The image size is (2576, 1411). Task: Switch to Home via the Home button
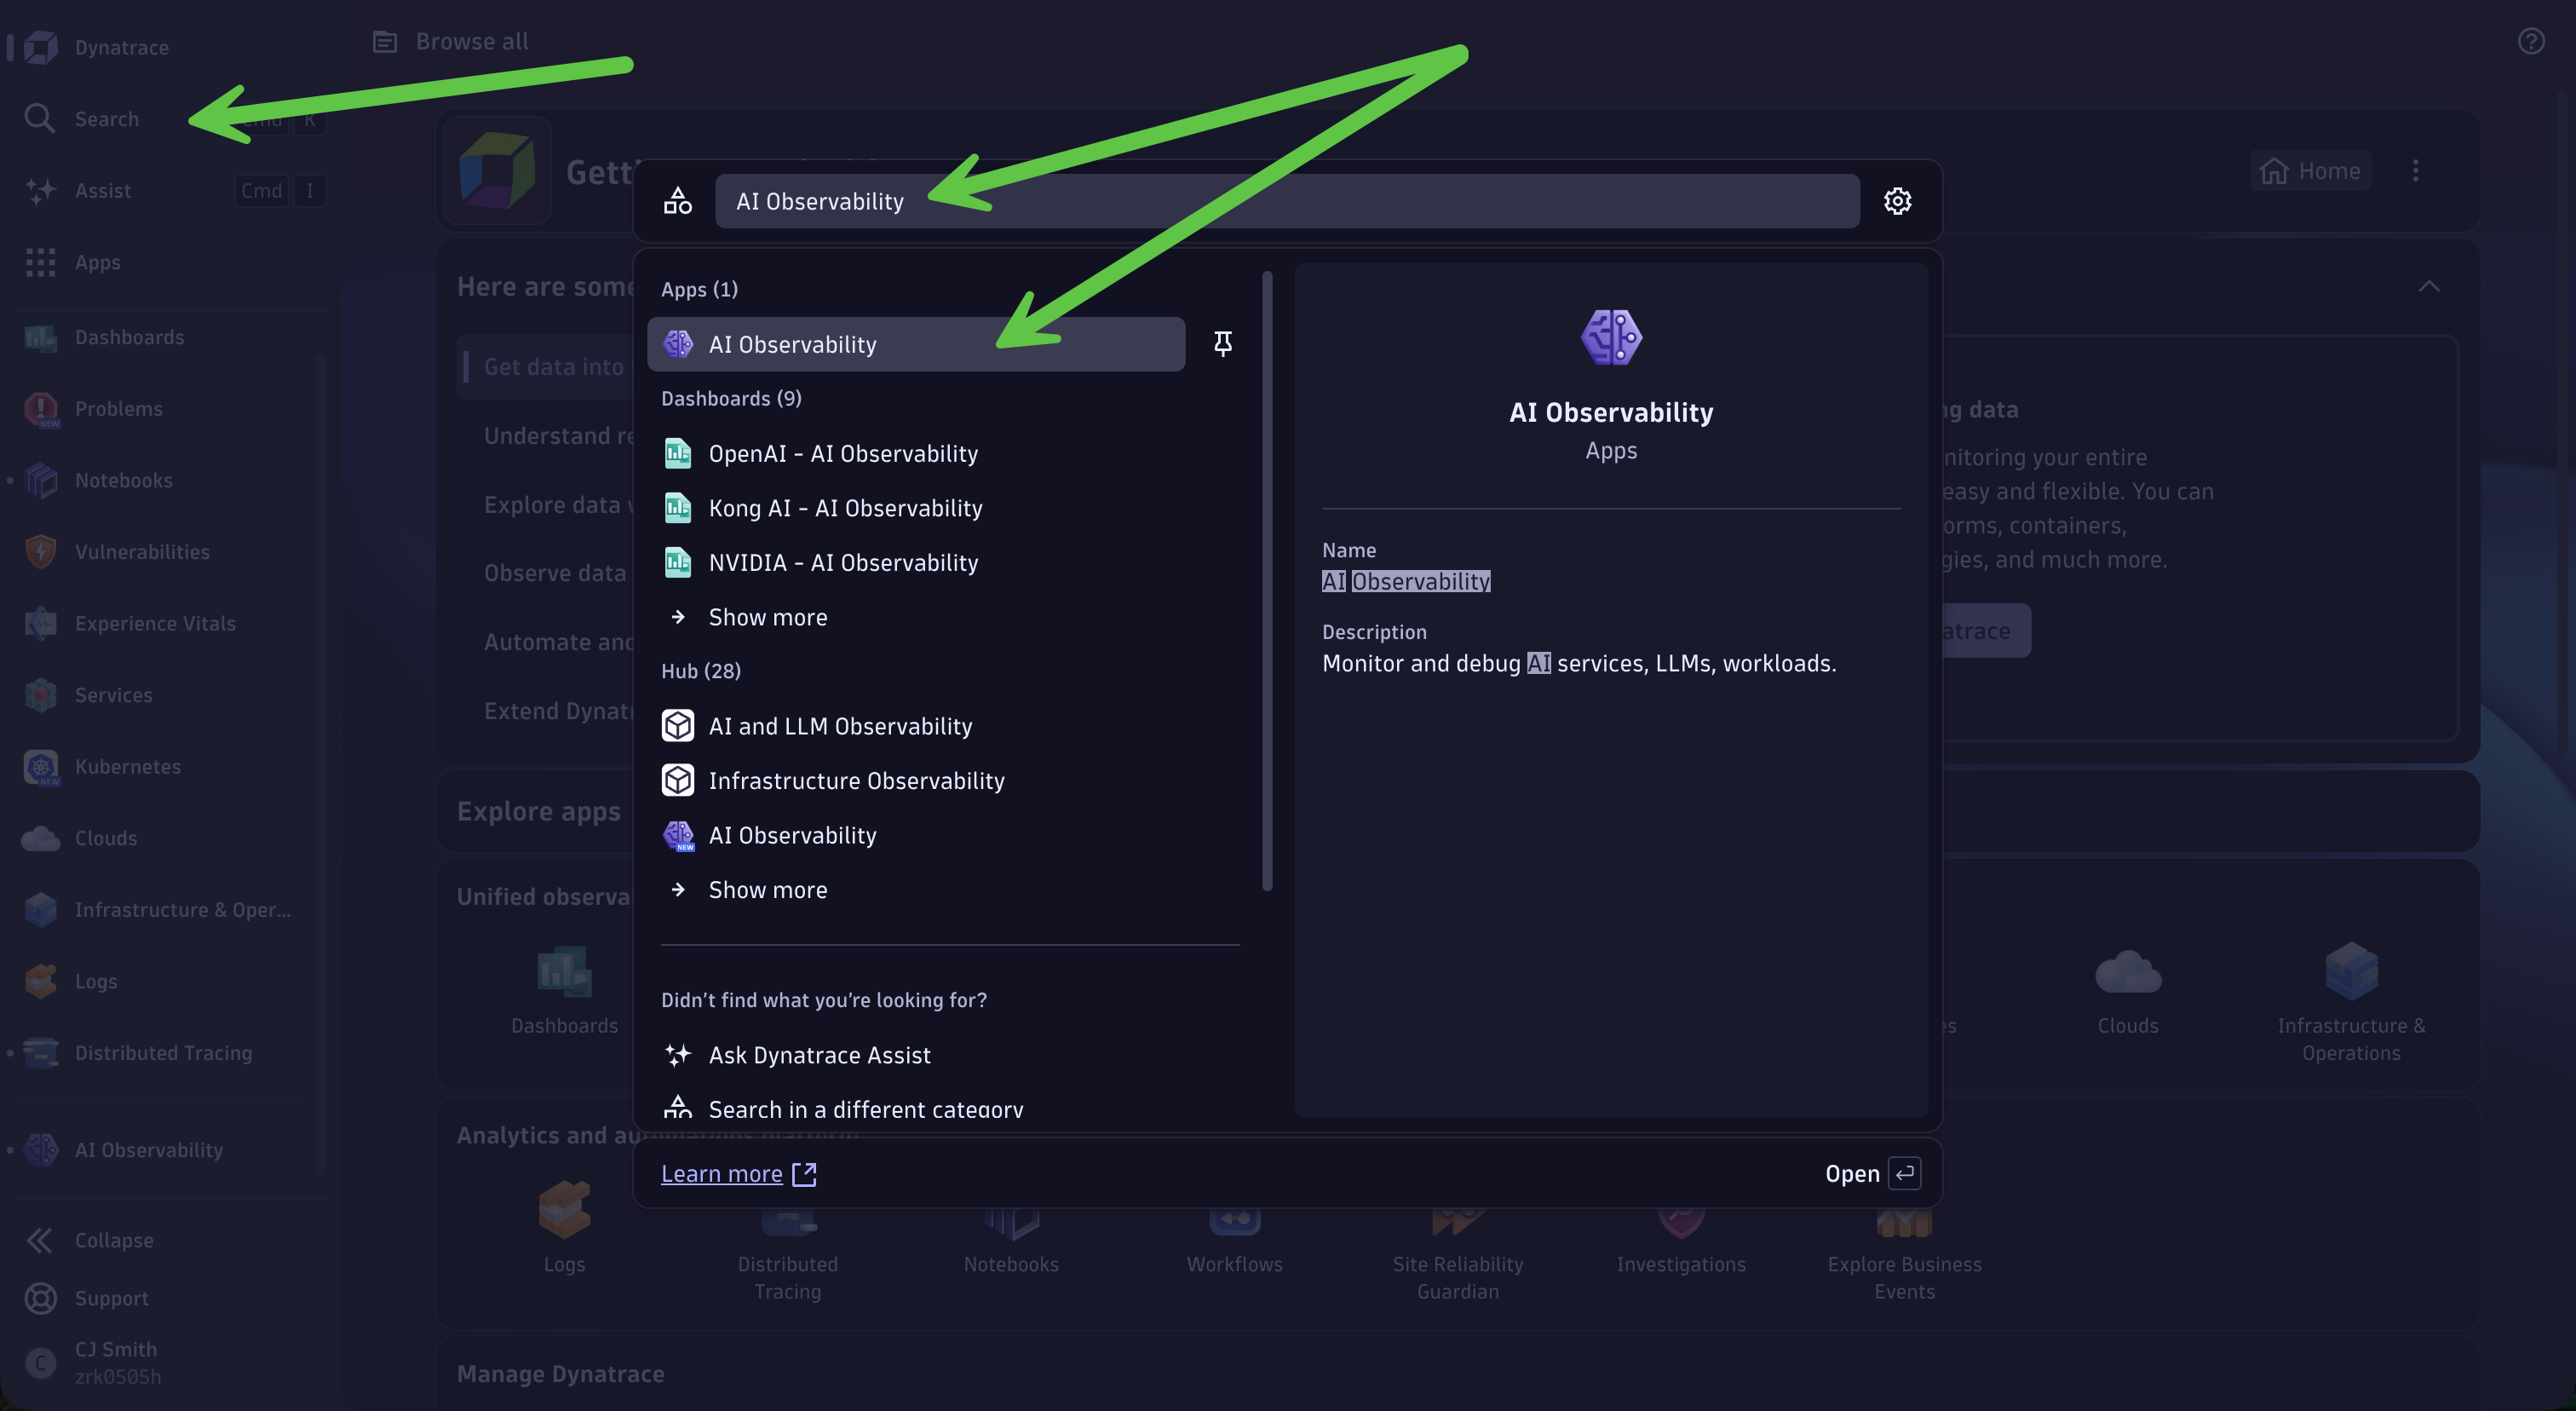[x=2310, y=170]
